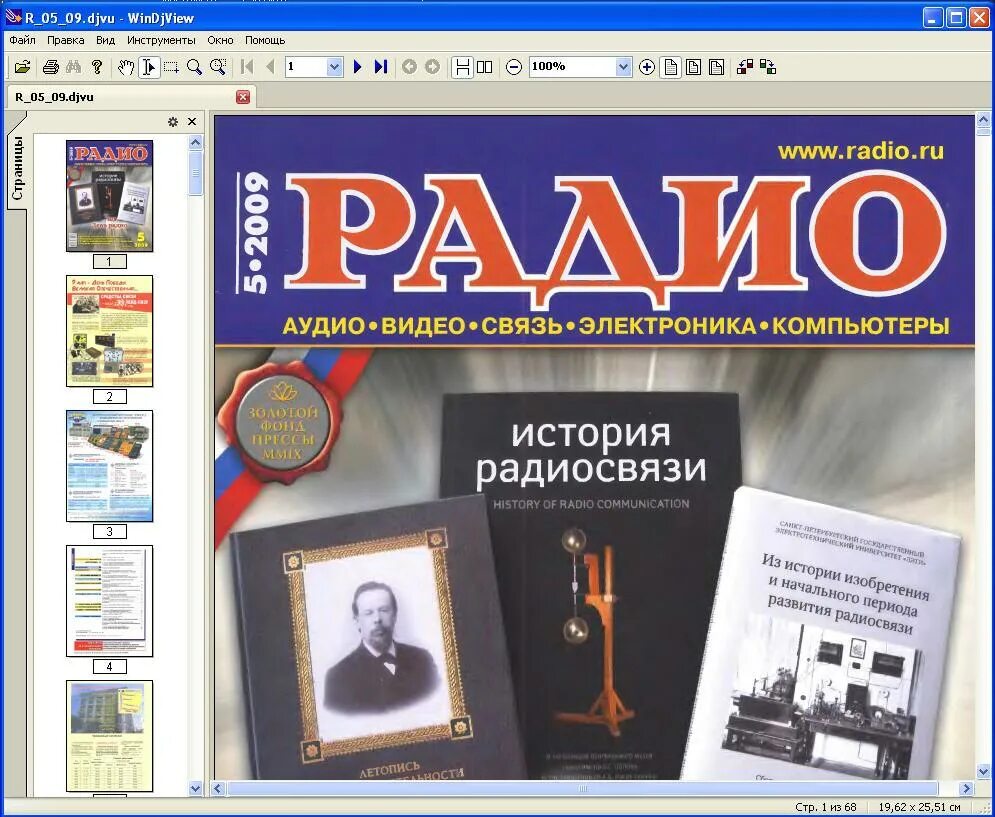Viewport: 995px width, 817px height.
Task: Go to previous page arrow
Action: click(x=270, y=67)
